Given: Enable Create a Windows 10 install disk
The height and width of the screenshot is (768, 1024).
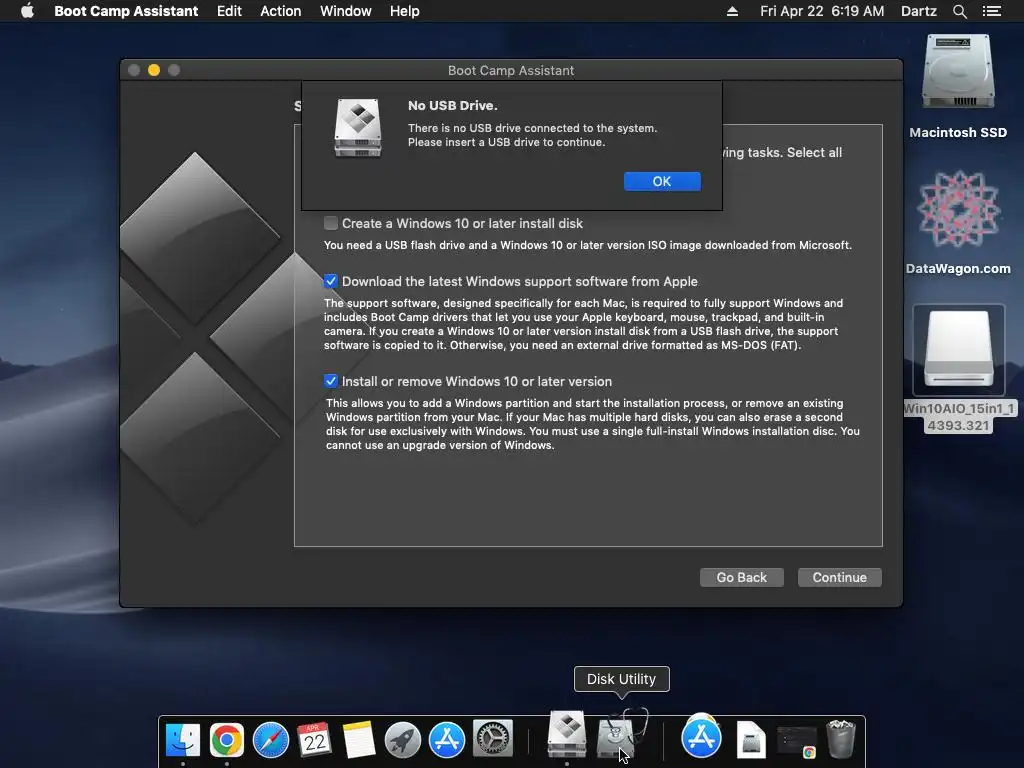Looking at the screenshot, I should tap(331, 223).
